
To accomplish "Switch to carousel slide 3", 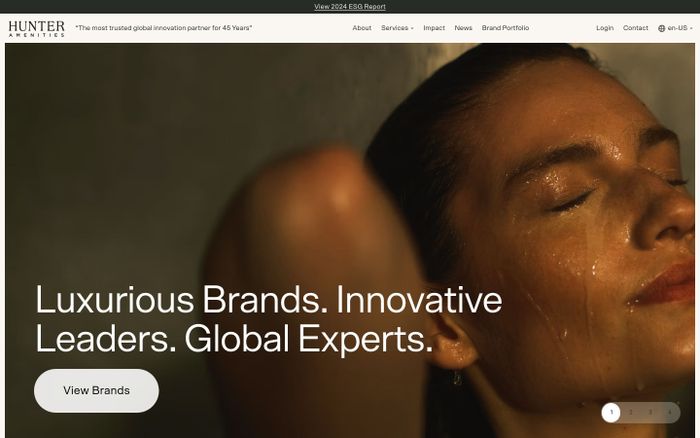I will (x=650, y=412).
